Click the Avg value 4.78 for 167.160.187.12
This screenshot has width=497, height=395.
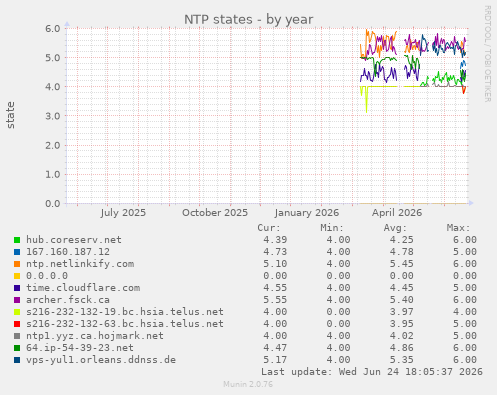(402, 252)
